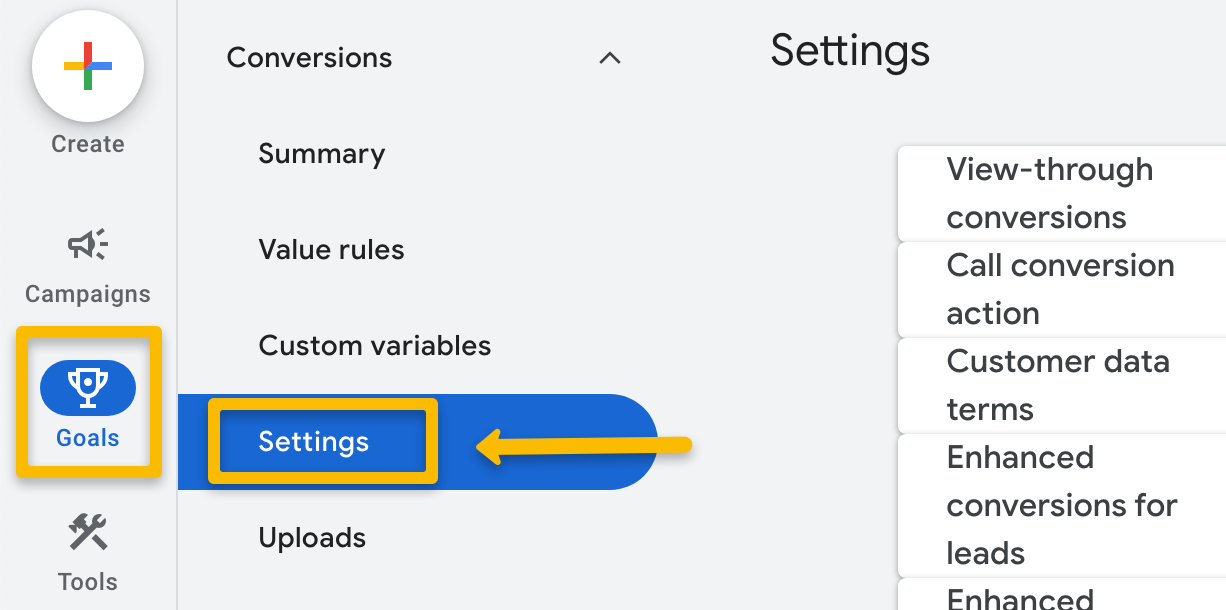1226x610 pixels.
Task: Open the Uploads page
Action: (x=312, y=538)
